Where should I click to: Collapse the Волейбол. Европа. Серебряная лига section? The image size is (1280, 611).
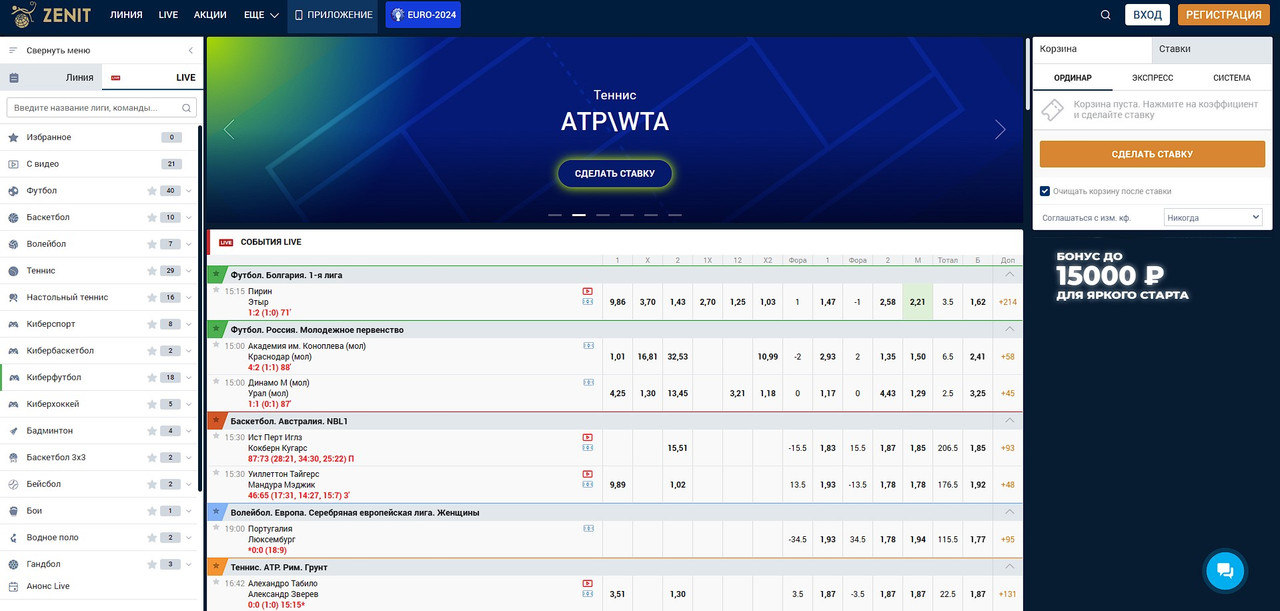click(x=1009, y=512)
